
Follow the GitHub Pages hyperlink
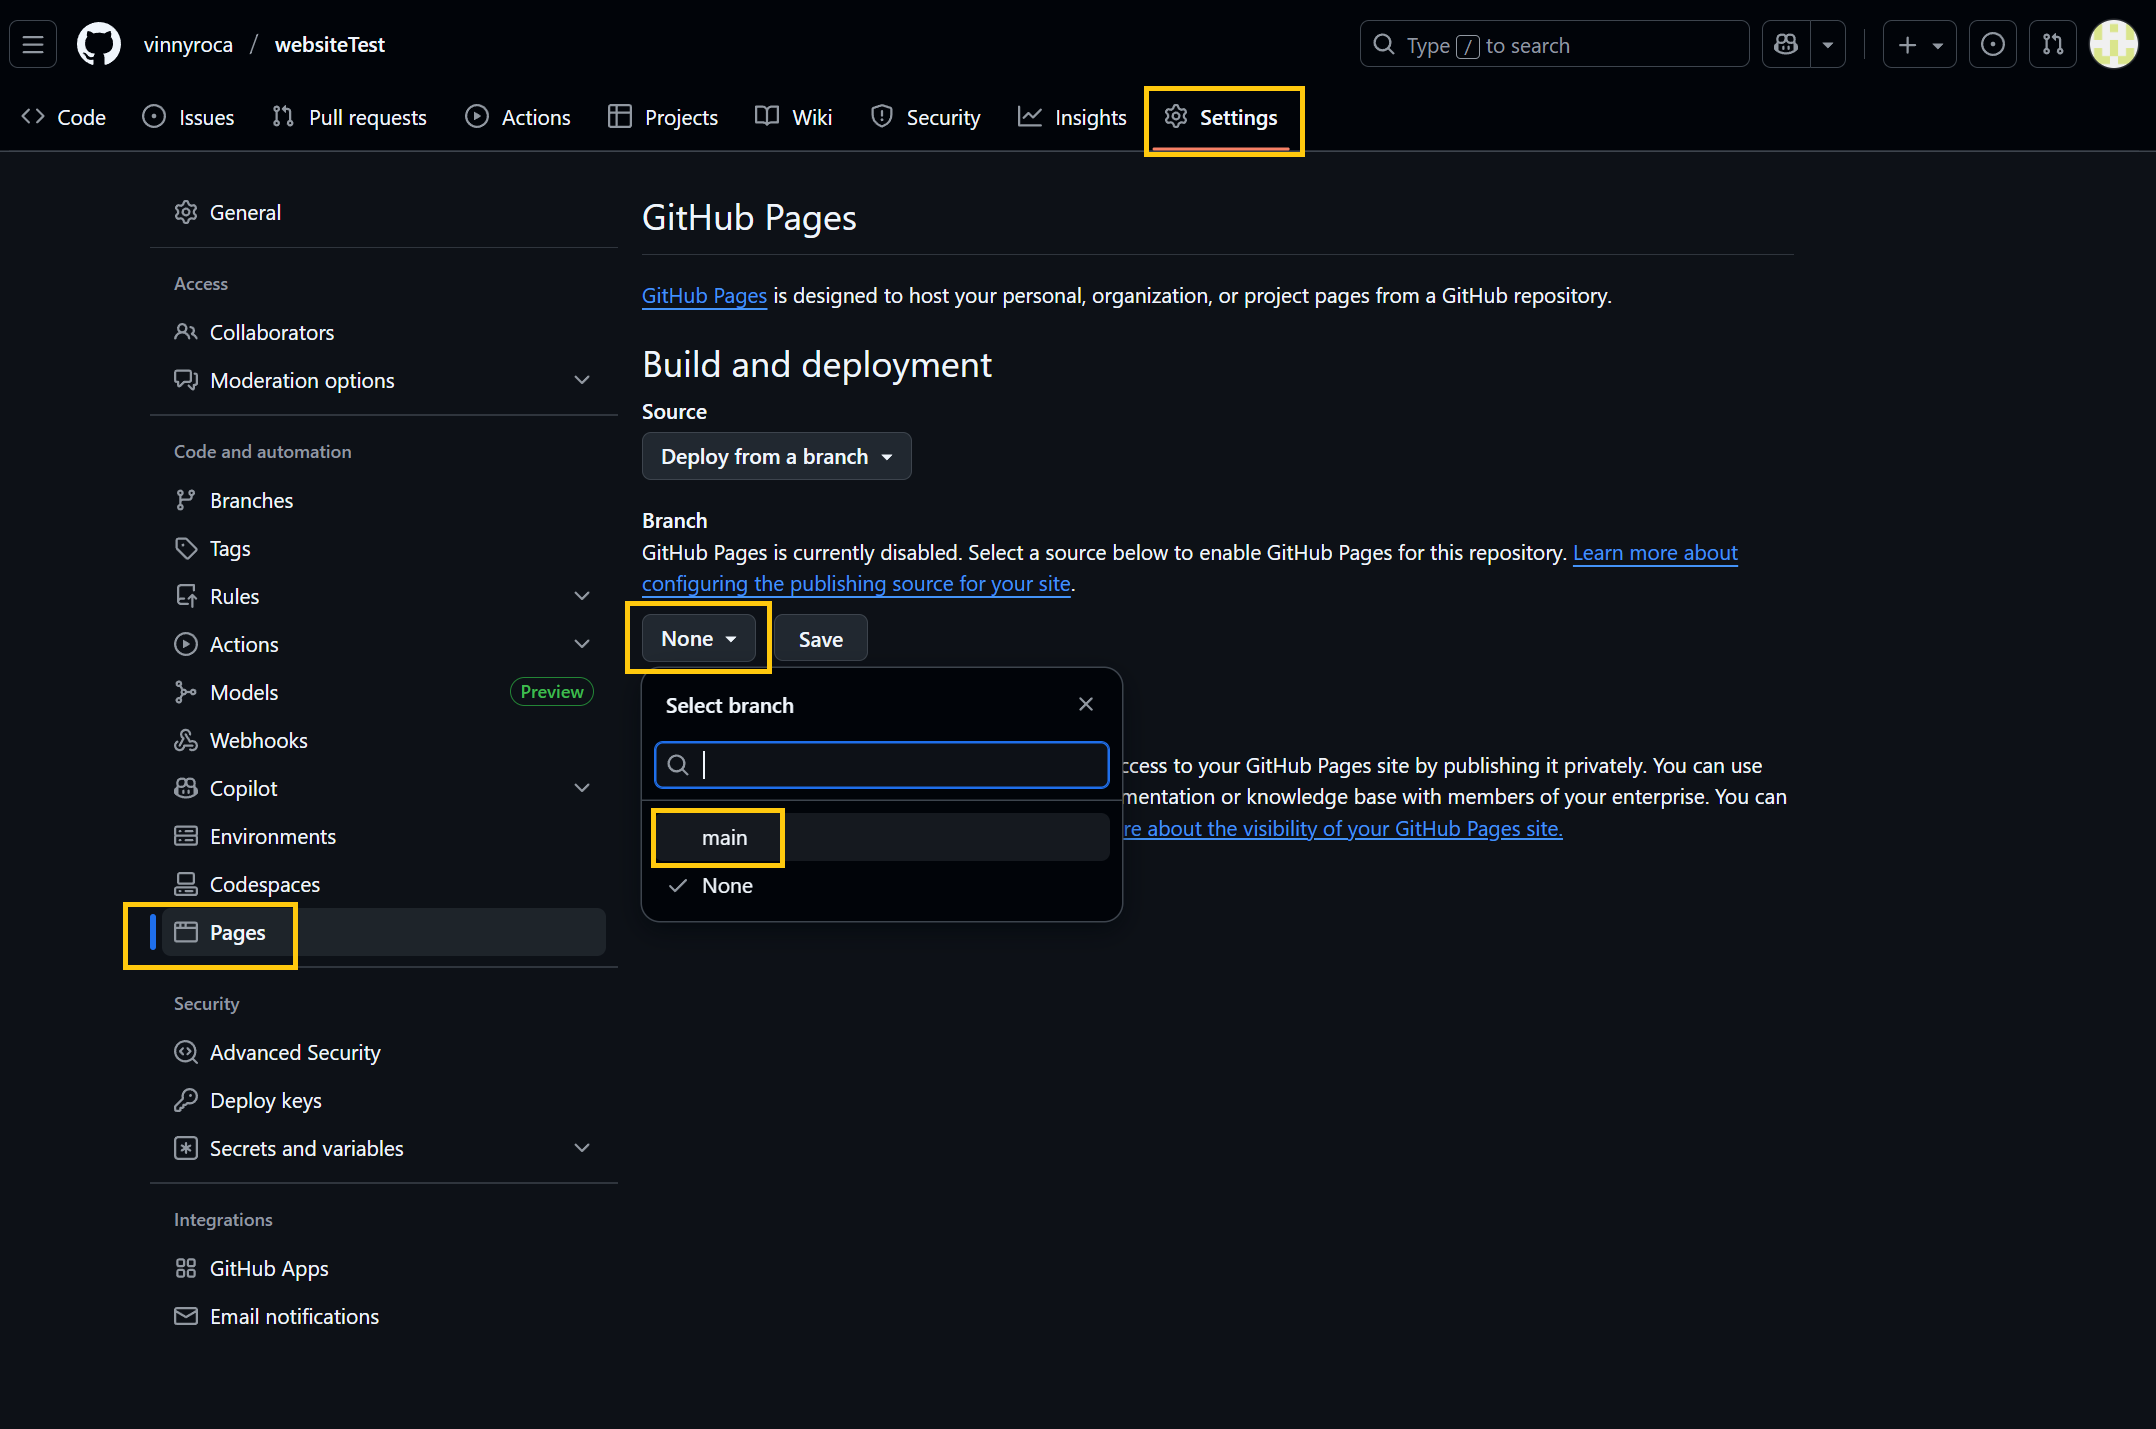(704, 296)
